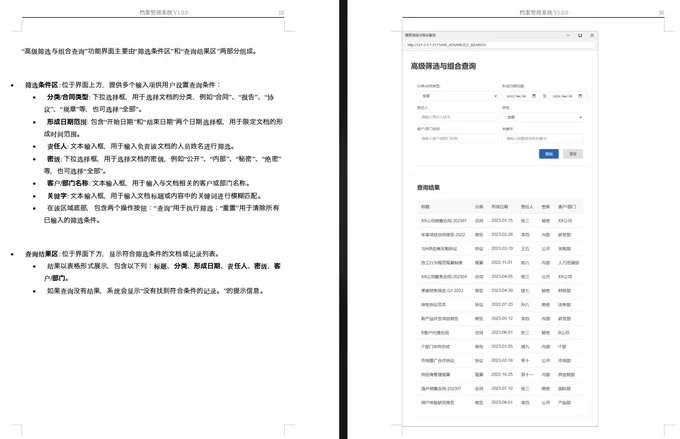Minimize the 高级筛选与组合查询 window

(x=568, y=35)
